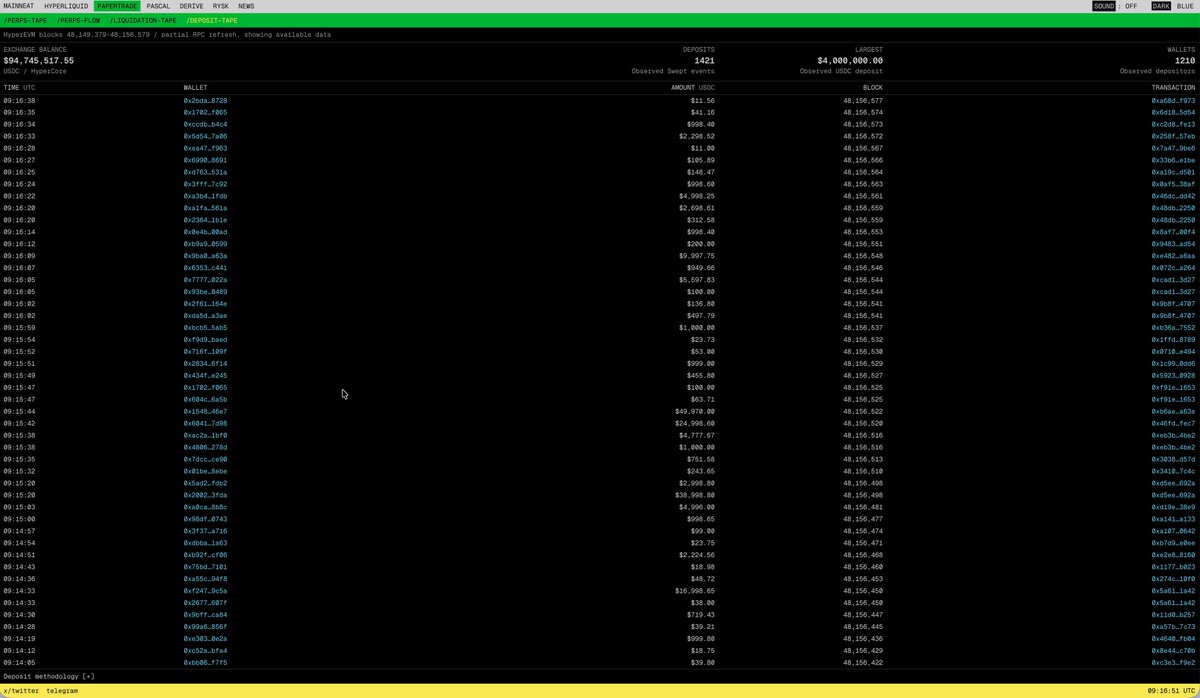This screenshot has height=698, width=1200.
Task: Click the WALLET column header
Action: coord(196,88)
